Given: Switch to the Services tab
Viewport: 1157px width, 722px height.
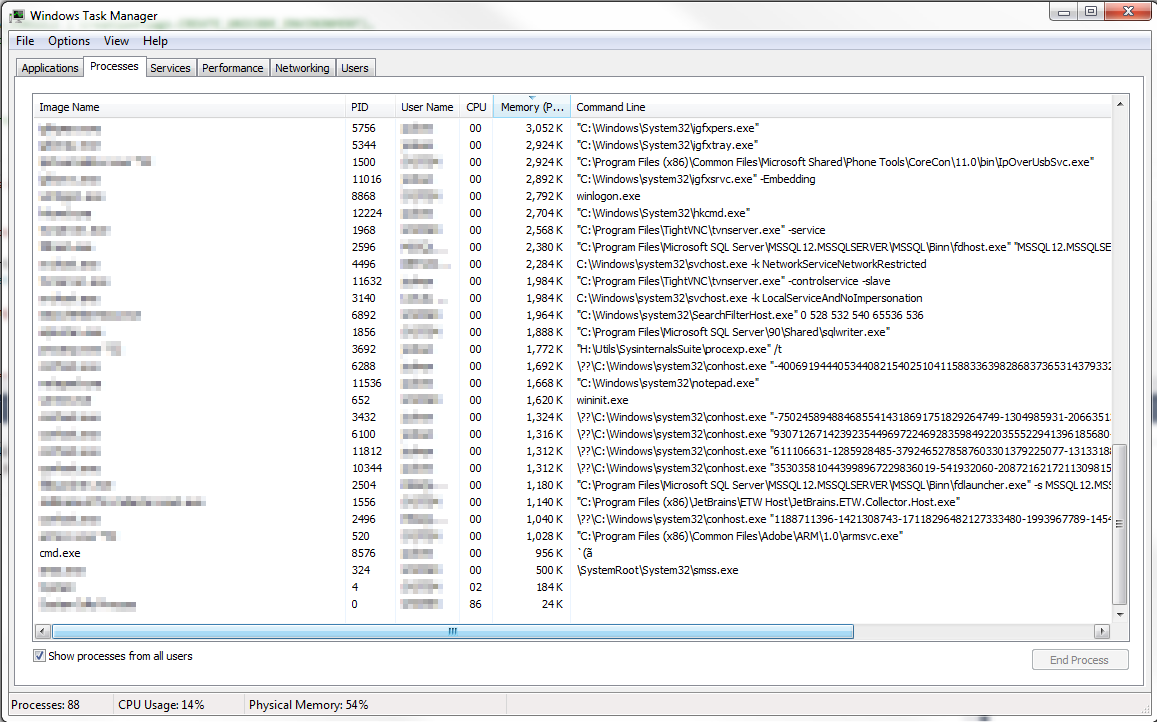Looking at the screenshot, I should click(170, 68).
